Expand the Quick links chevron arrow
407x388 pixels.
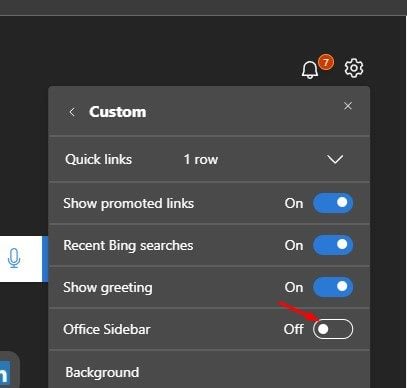335,159
